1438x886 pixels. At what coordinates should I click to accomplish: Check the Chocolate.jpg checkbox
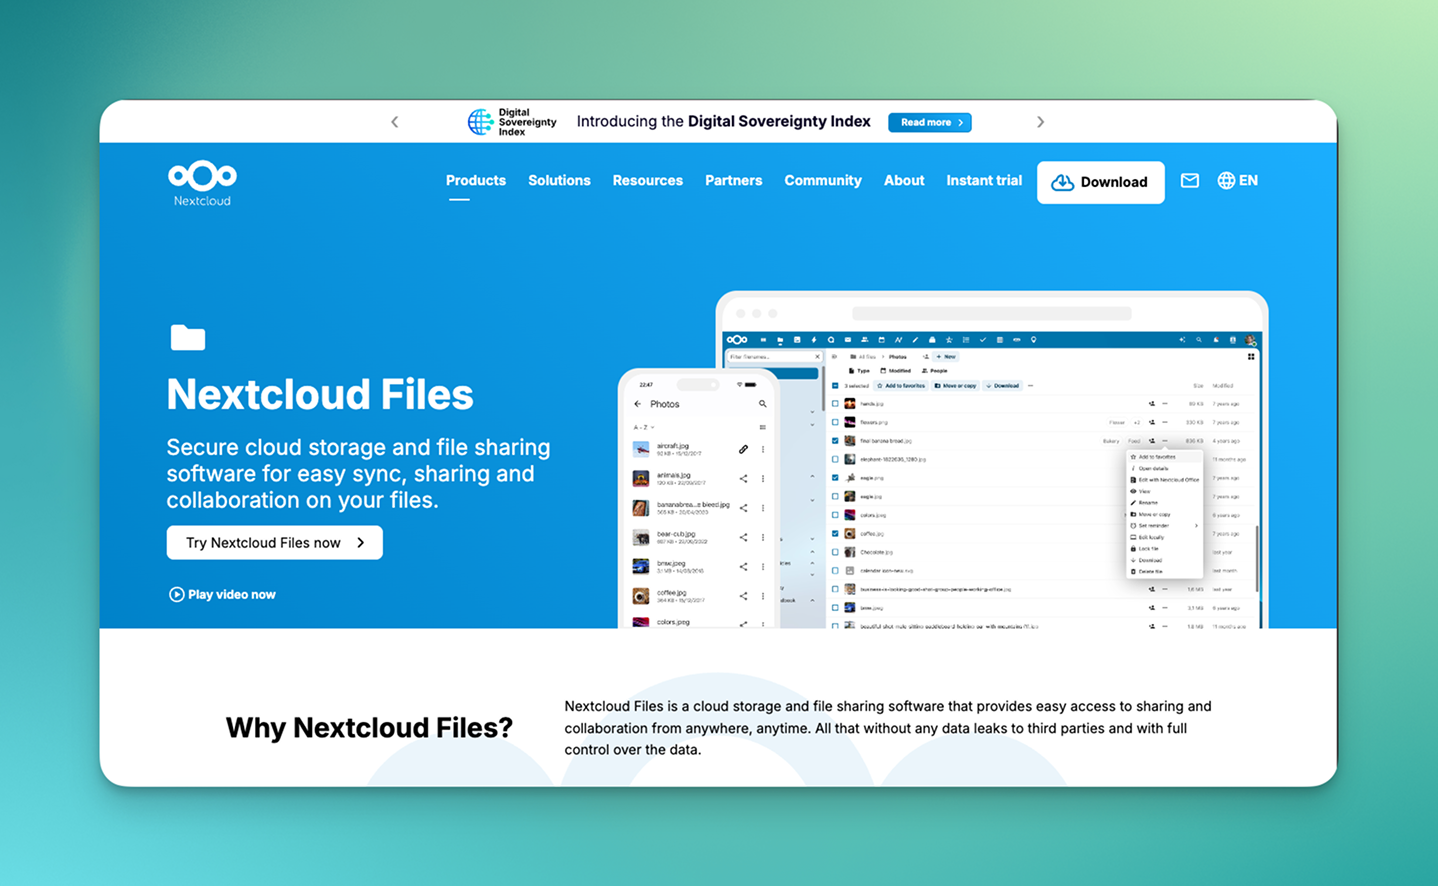click(x=835, y=552)
